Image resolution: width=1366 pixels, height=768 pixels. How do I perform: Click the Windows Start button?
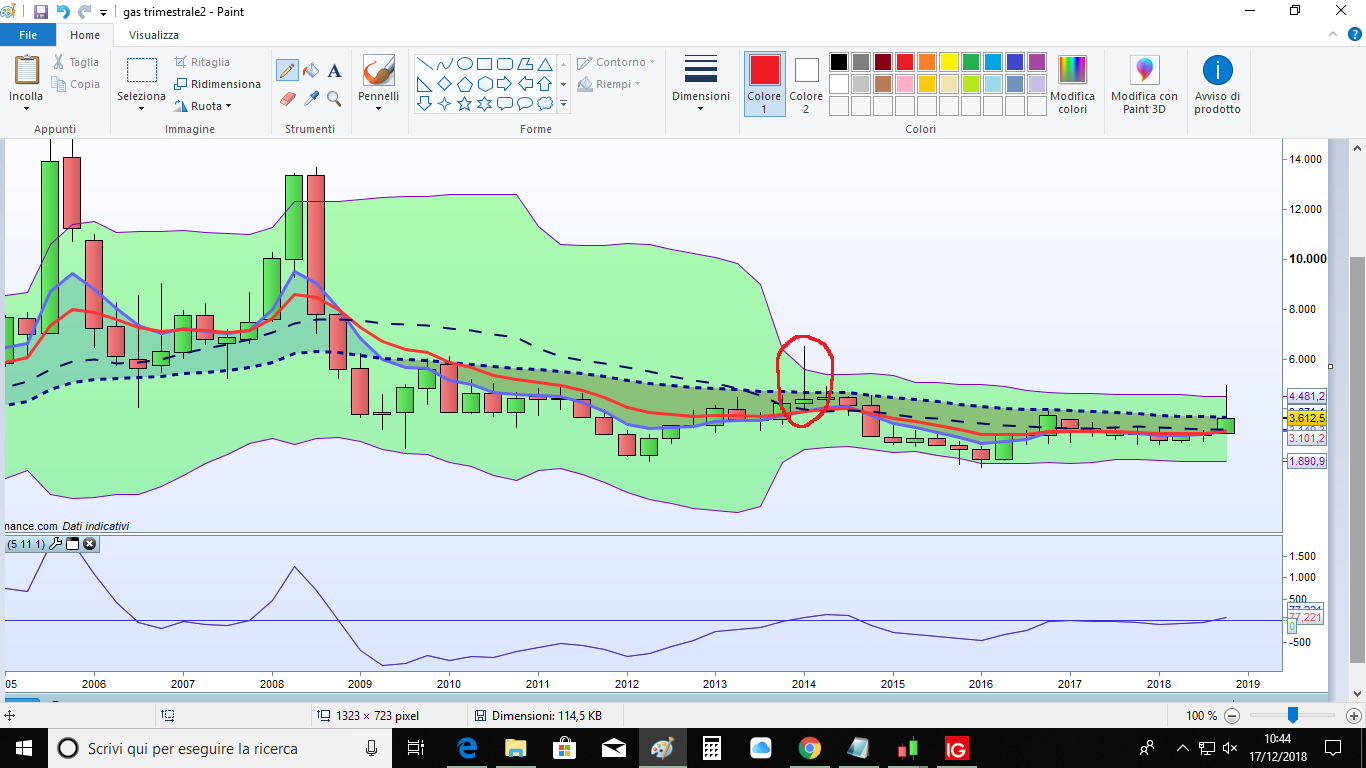tap(24, 748)
